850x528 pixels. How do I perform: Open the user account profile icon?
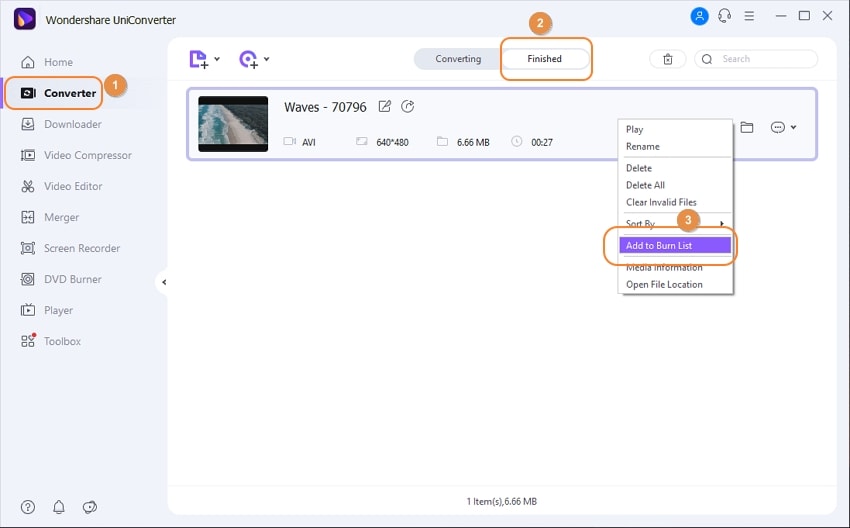pos(699,16)
